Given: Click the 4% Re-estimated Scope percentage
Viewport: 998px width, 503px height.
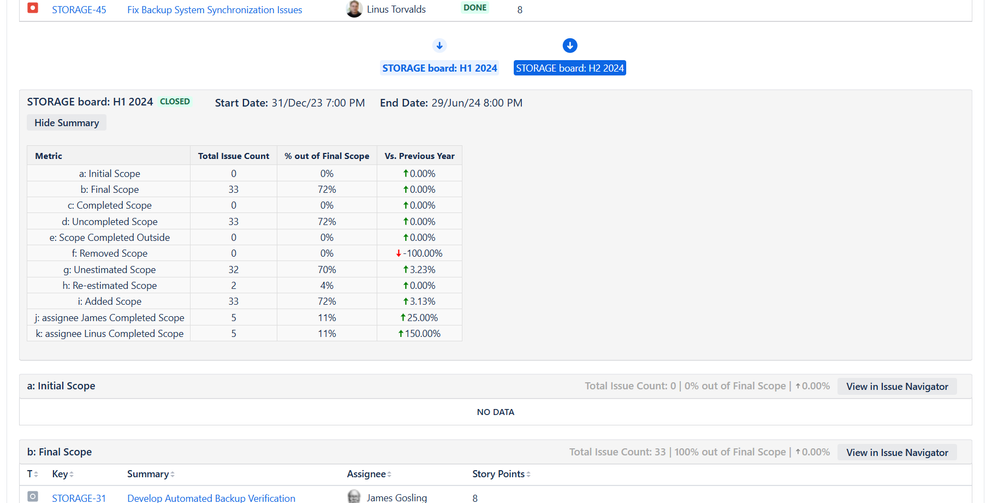Looking at the screenshot, I should coord(327,285).
